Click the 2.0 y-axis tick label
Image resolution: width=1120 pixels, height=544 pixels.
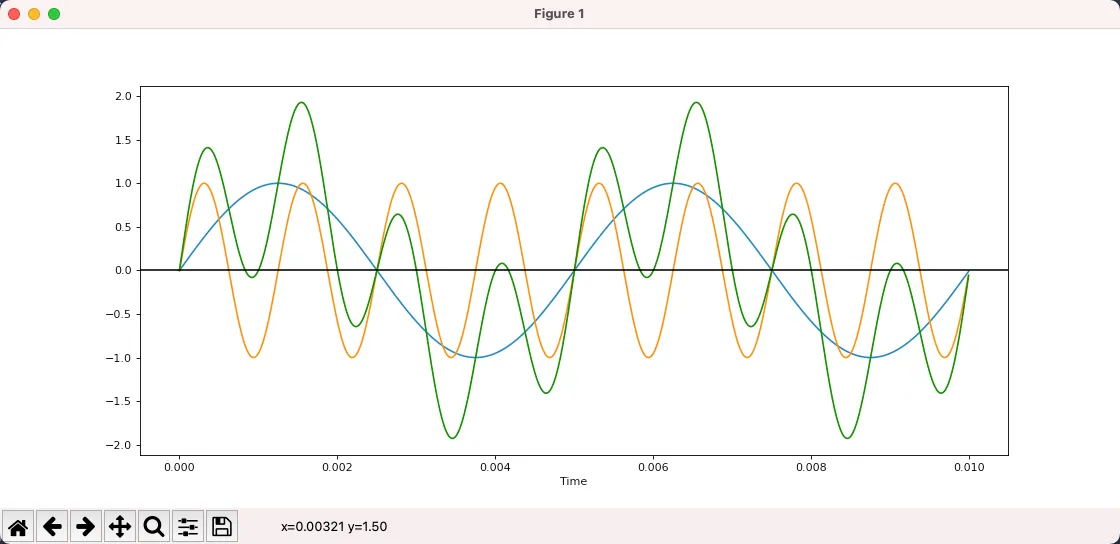123,96
